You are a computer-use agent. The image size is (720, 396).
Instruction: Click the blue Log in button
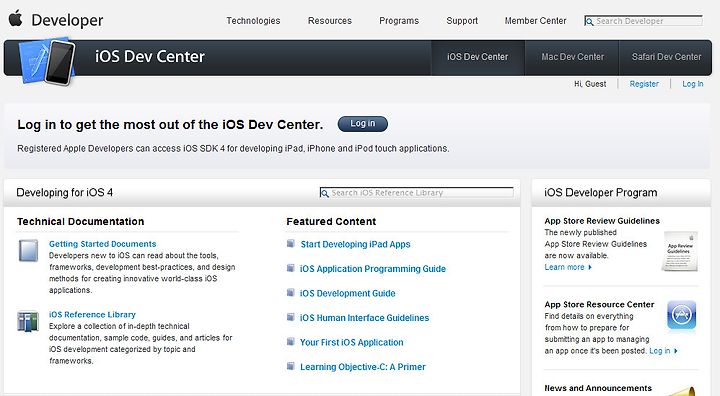pos(363,124)
